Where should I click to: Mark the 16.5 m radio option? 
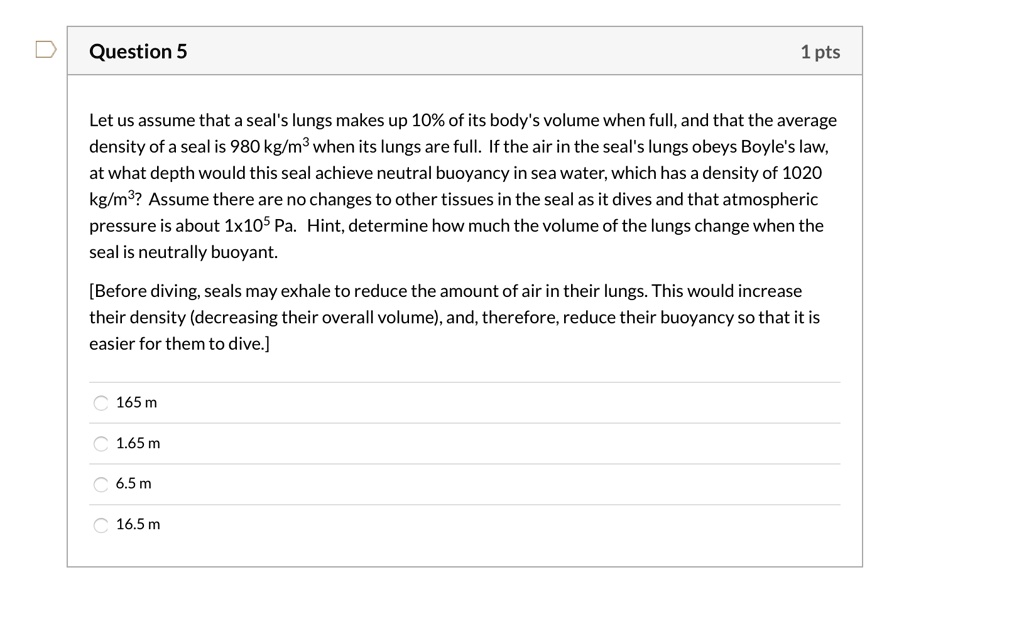point(101,525)
